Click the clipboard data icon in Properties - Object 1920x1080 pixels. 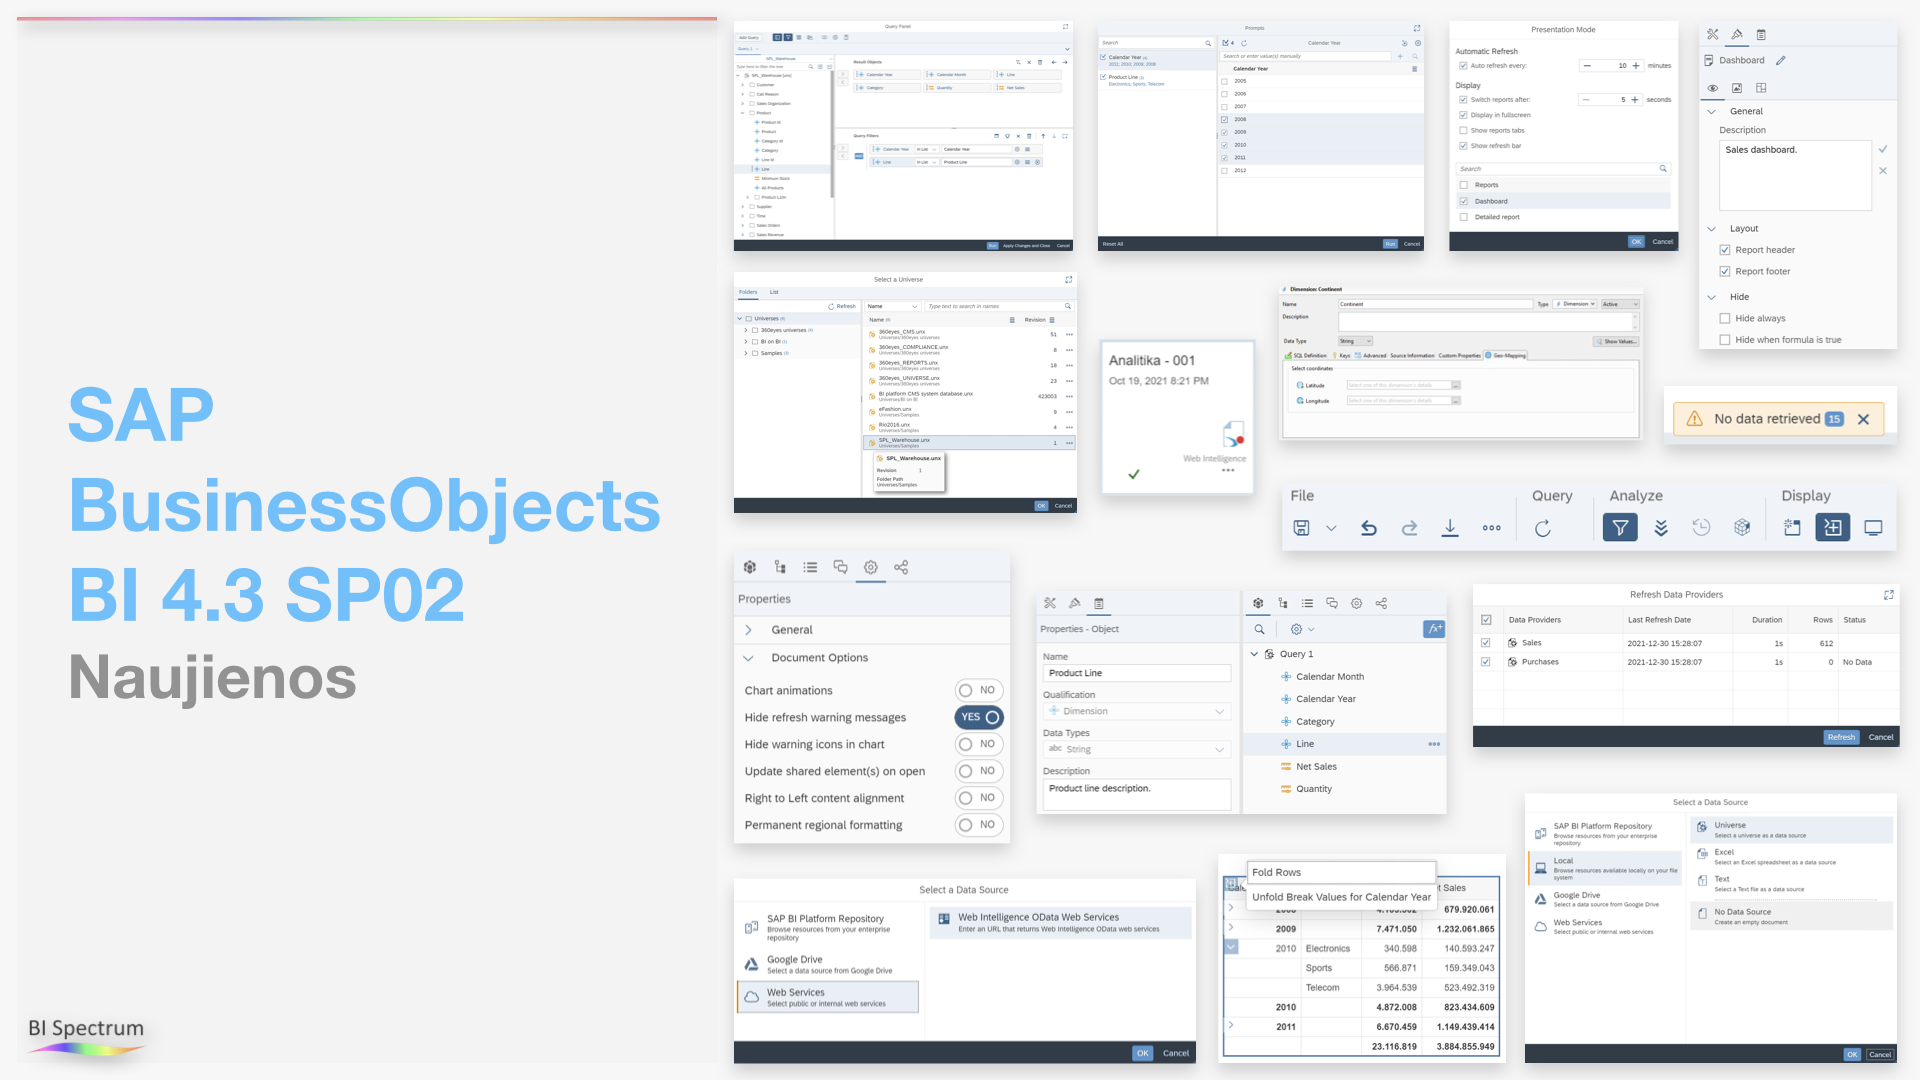coord(1099,603)
